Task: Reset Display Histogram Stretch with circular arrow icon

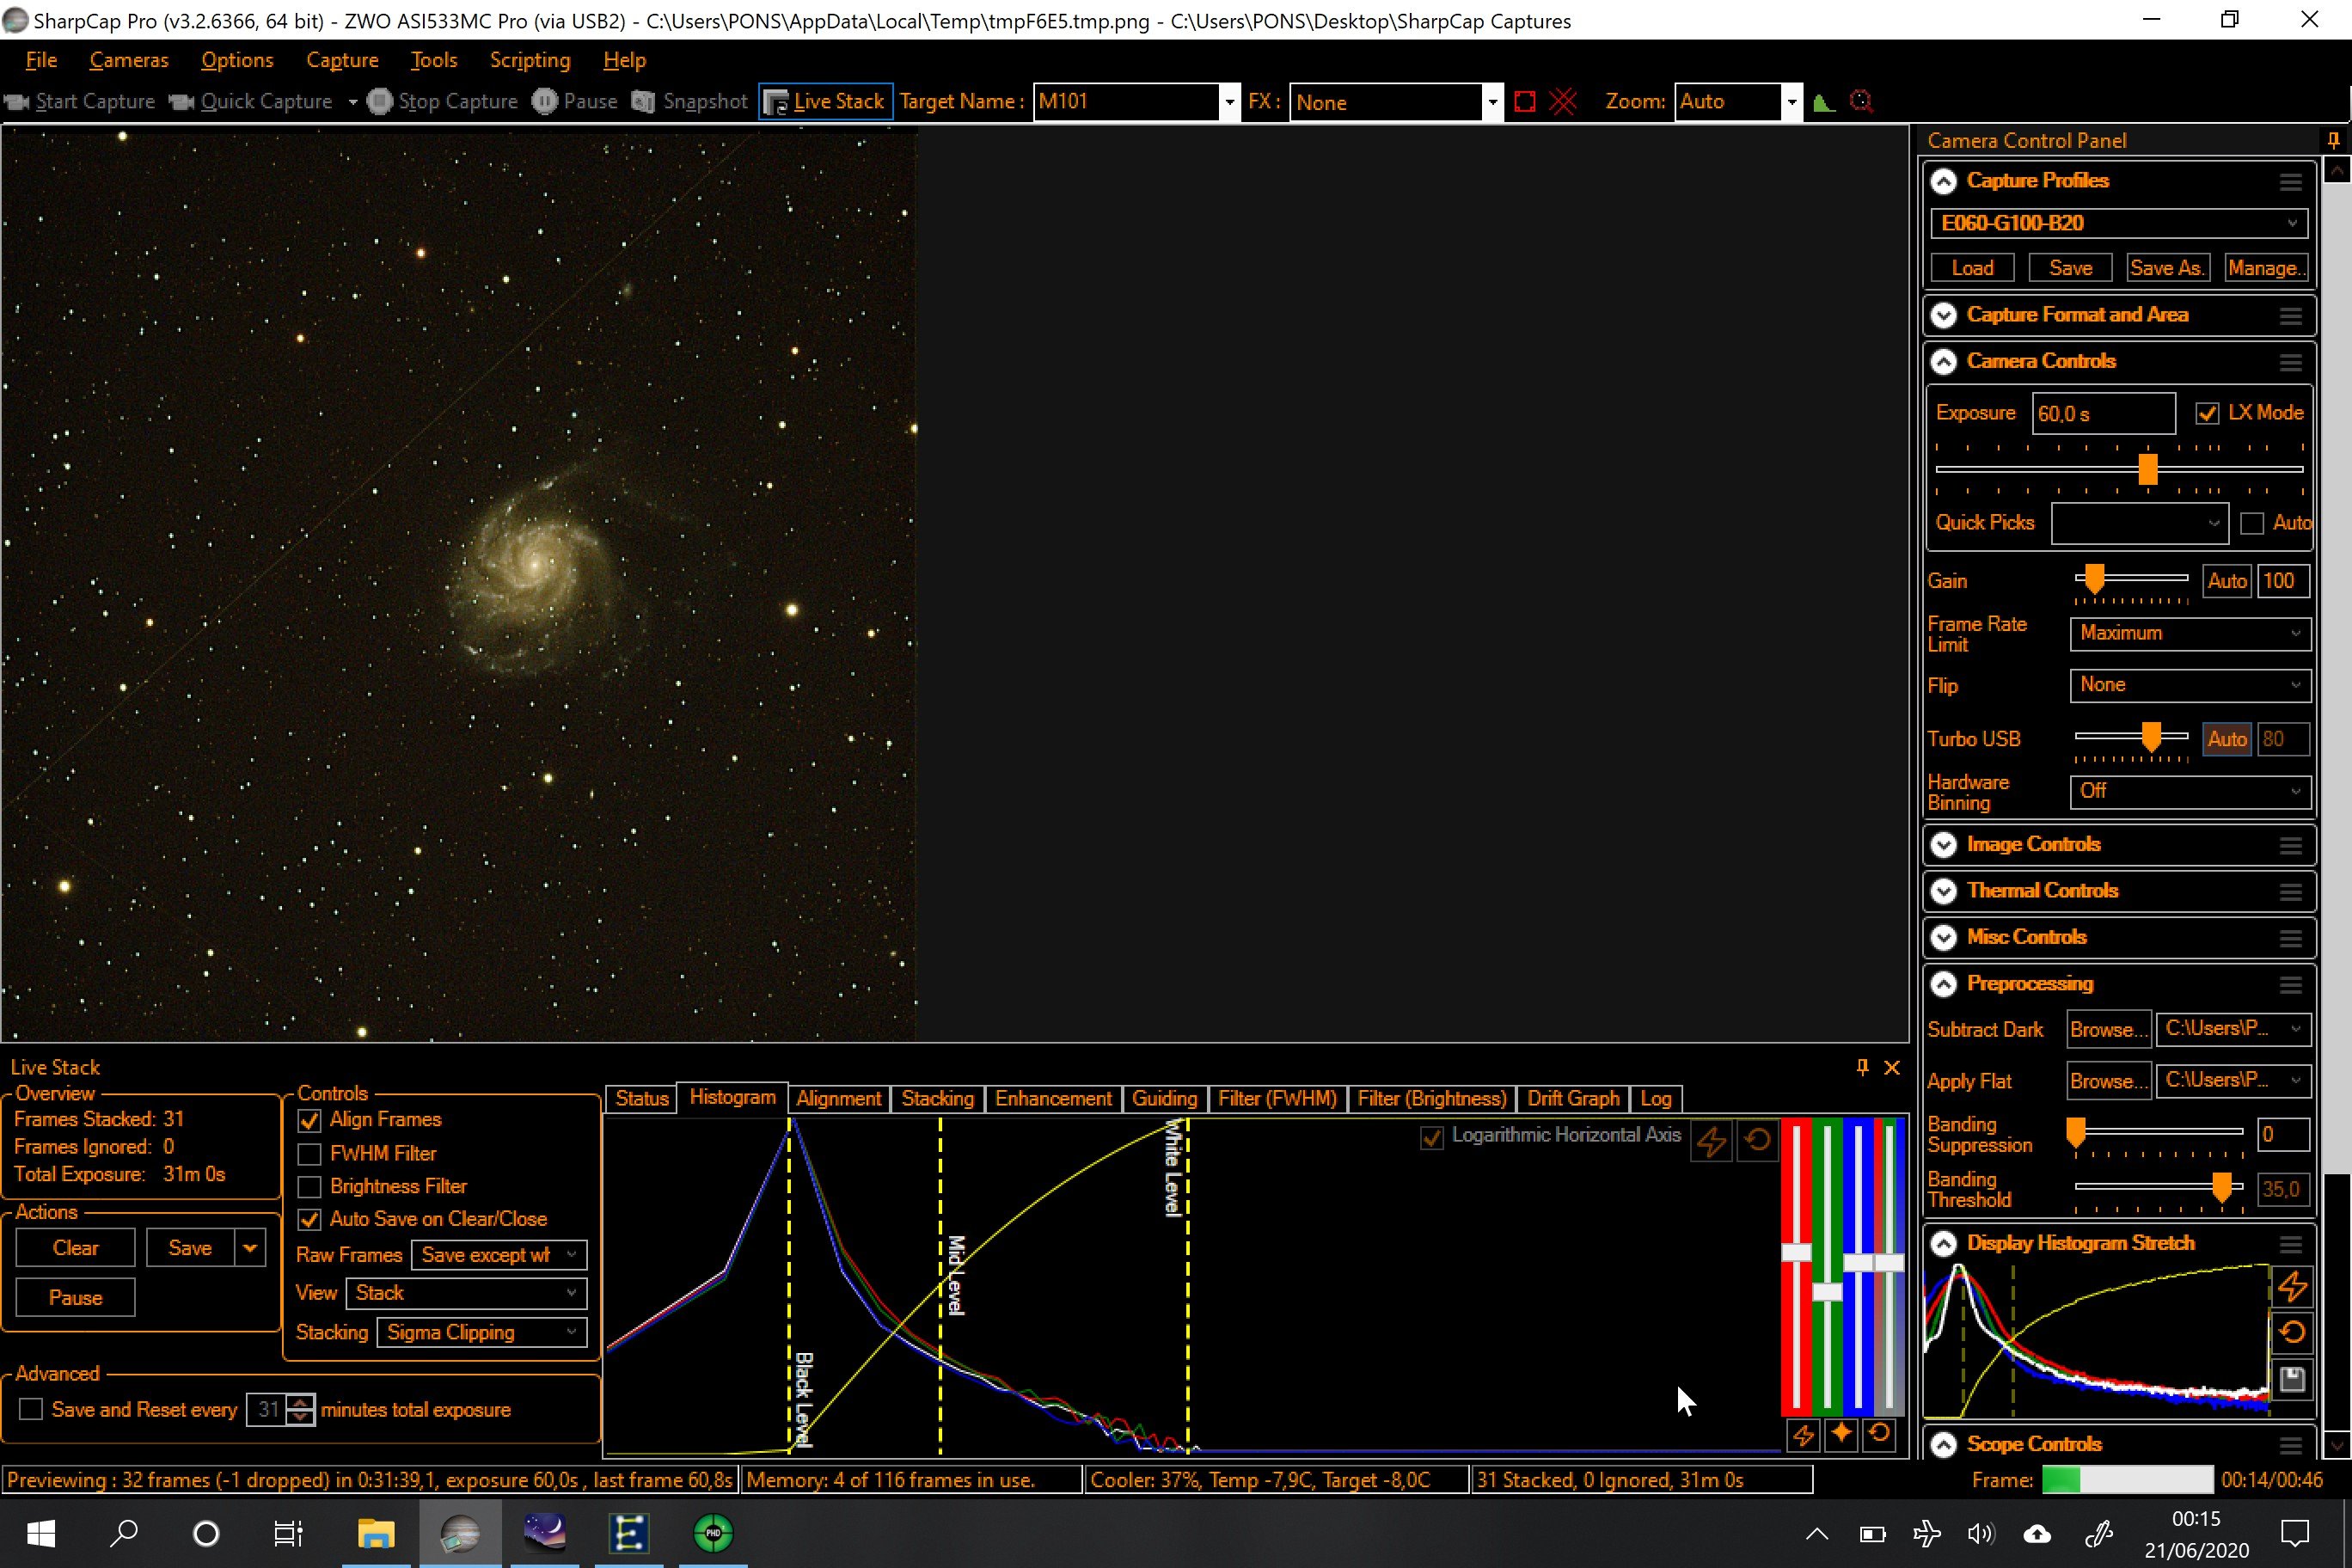Action: [2292, 1333]
